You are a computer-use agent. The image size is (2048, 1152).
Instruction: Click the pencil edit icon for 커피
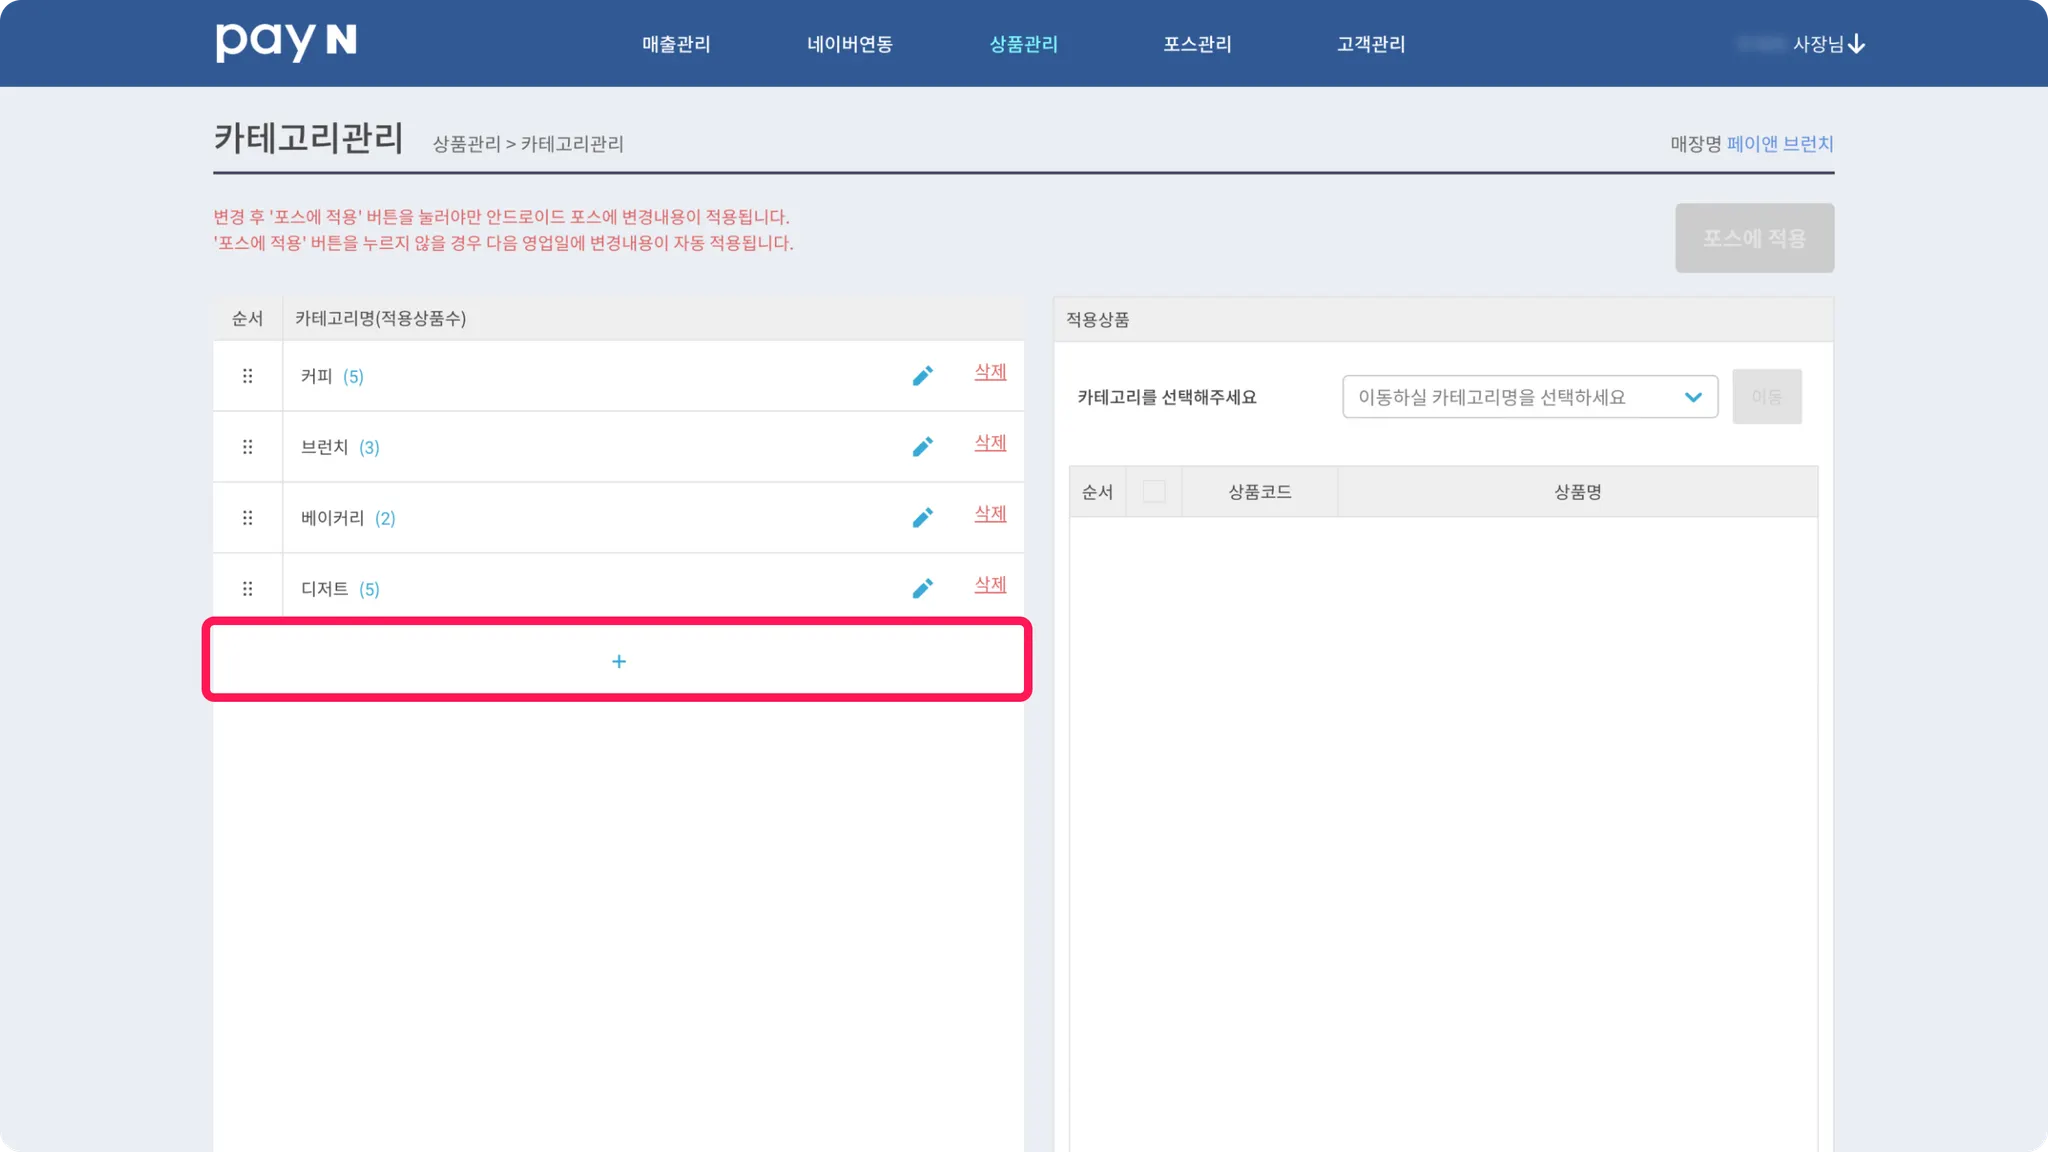click(922, 376)
